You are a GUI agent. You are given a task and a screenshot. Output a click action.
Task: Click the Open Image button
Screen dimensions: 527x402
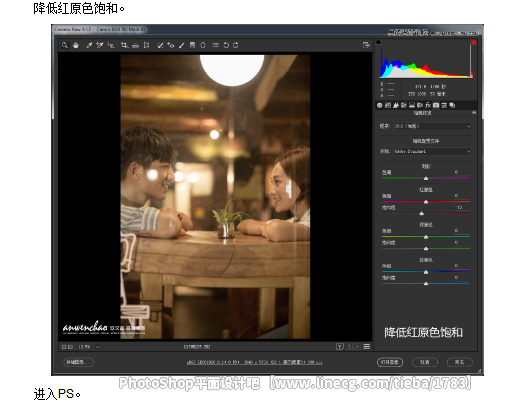390,362
